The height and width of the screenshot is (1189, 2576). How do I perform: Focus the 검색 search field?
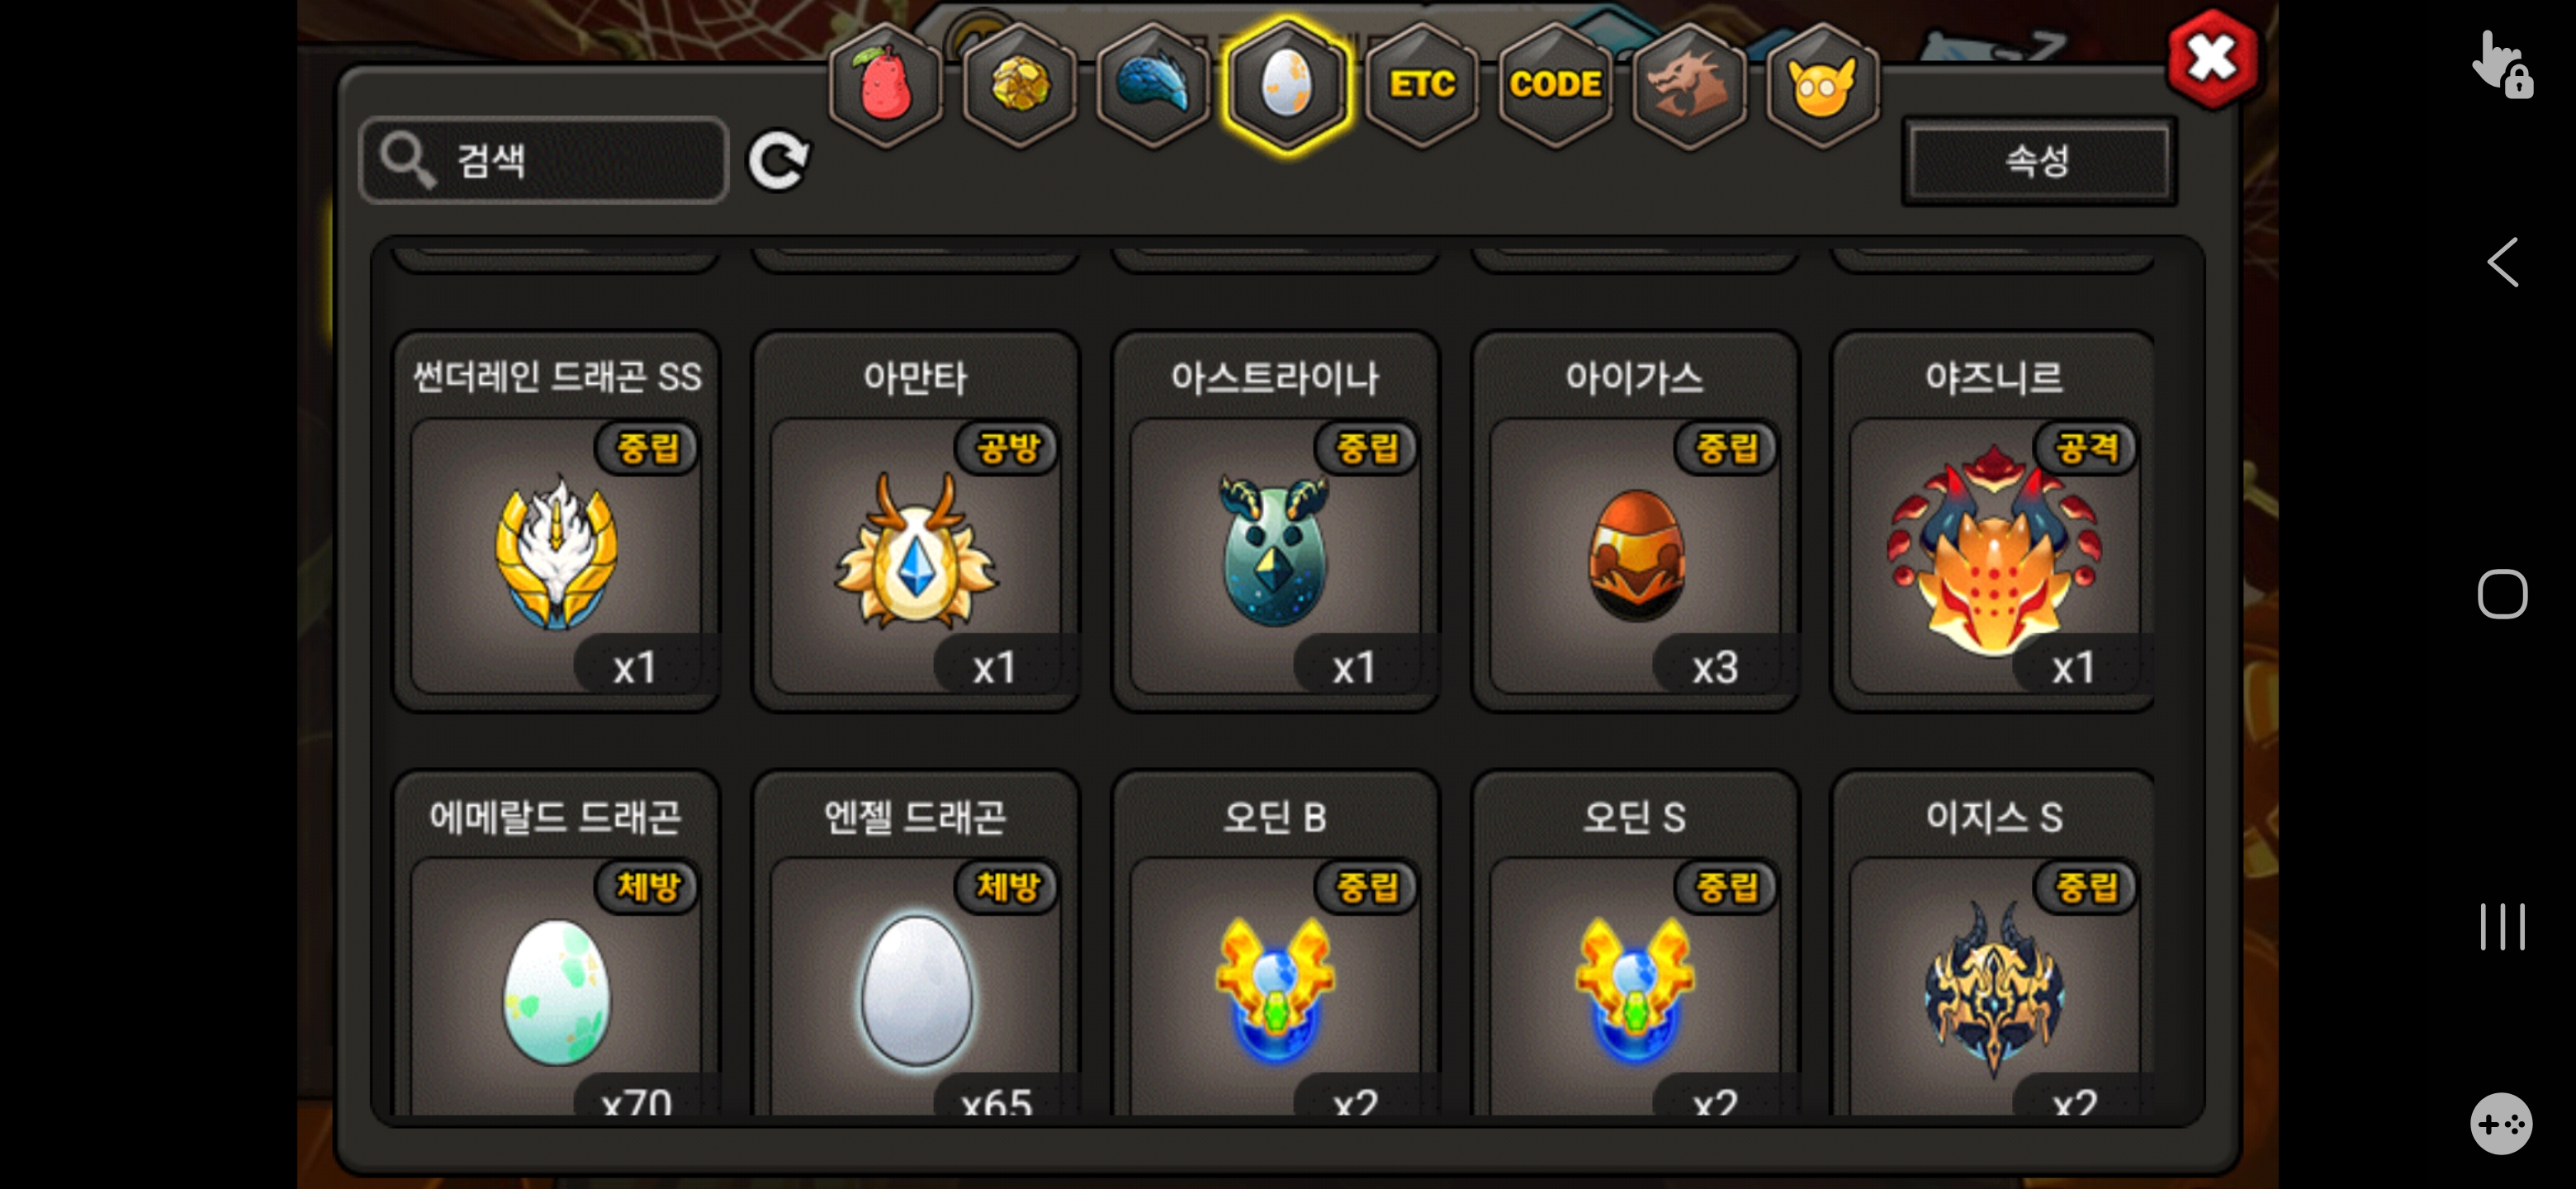(544, 160)
